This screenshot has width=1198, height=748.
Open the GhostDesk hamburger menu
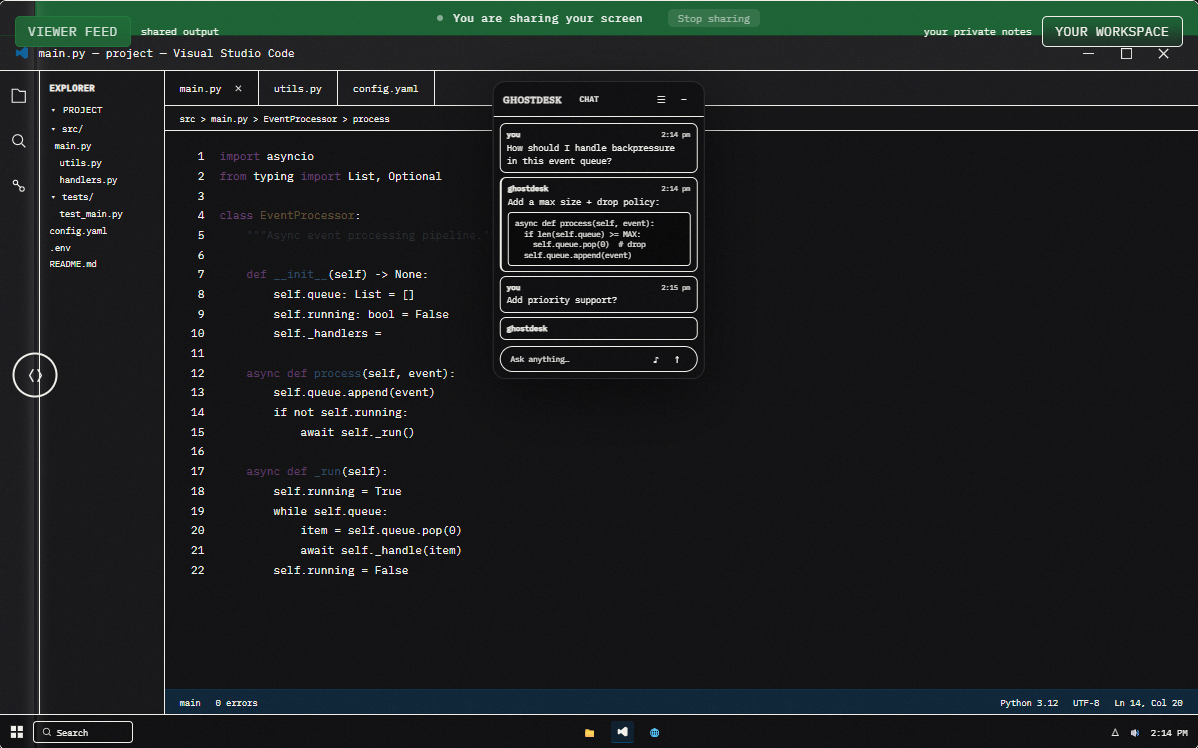[x=661, y=100]
